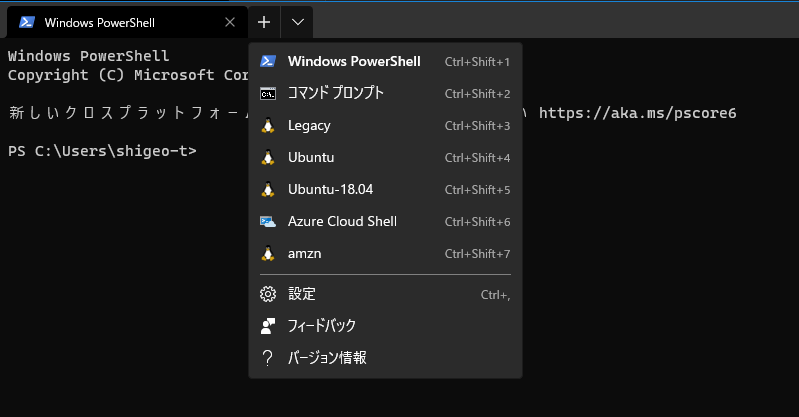
Task: Close the Windows PowerShell tab
Action: coord(230,22)
